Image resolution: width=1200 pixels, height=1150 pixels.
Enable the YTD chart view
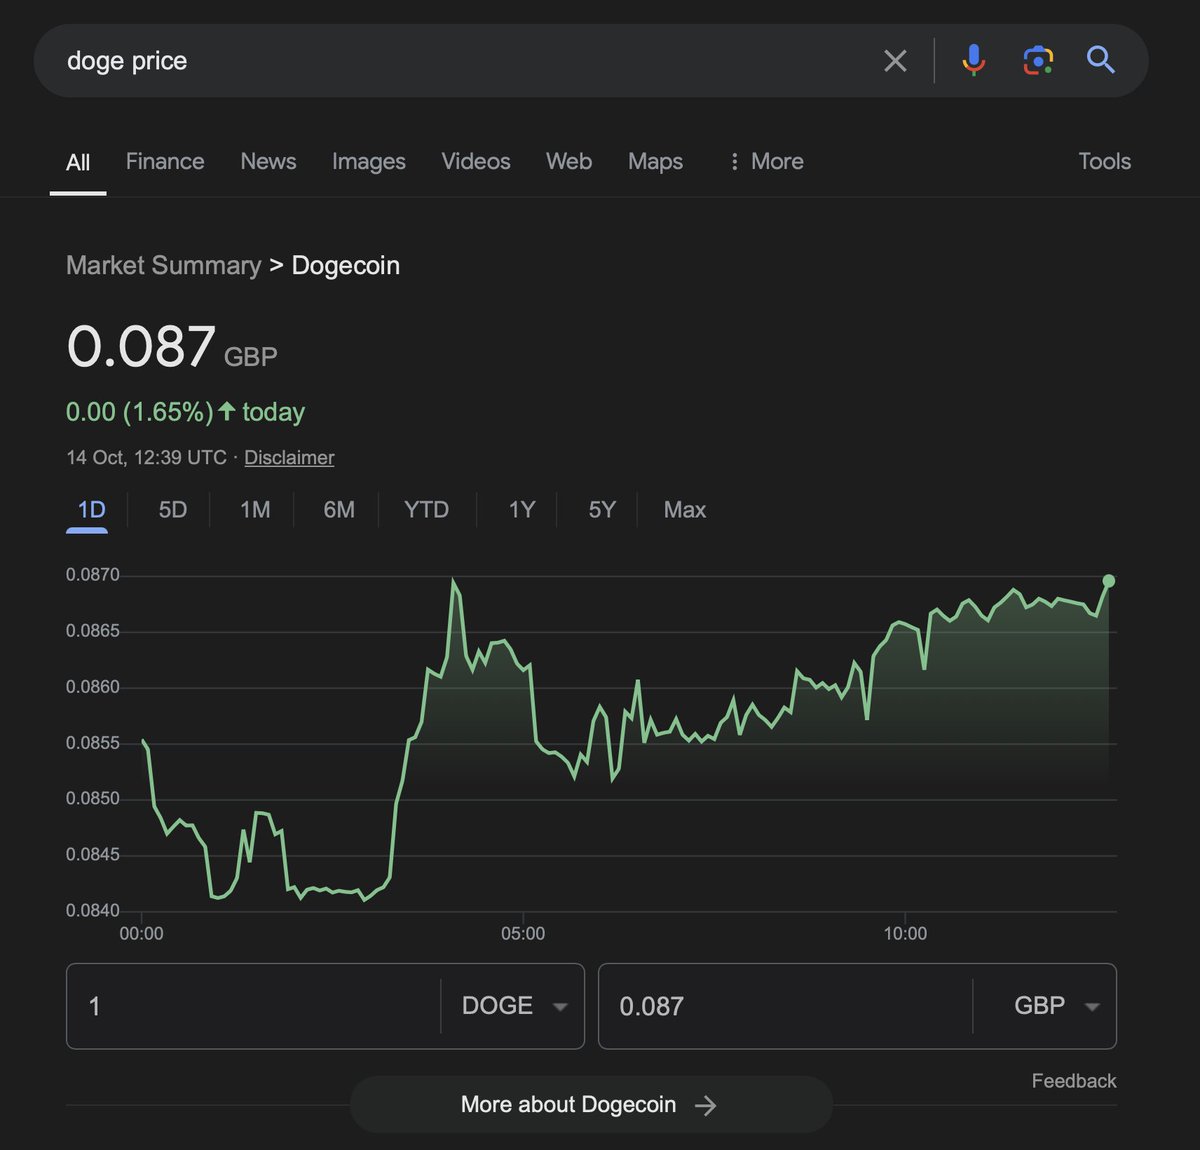[x=426, y=509]
